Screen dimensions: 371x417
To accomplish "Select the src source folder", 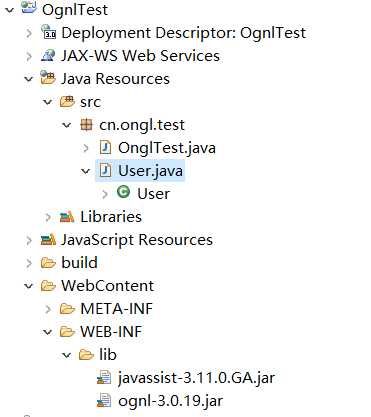I will (90, 102).
